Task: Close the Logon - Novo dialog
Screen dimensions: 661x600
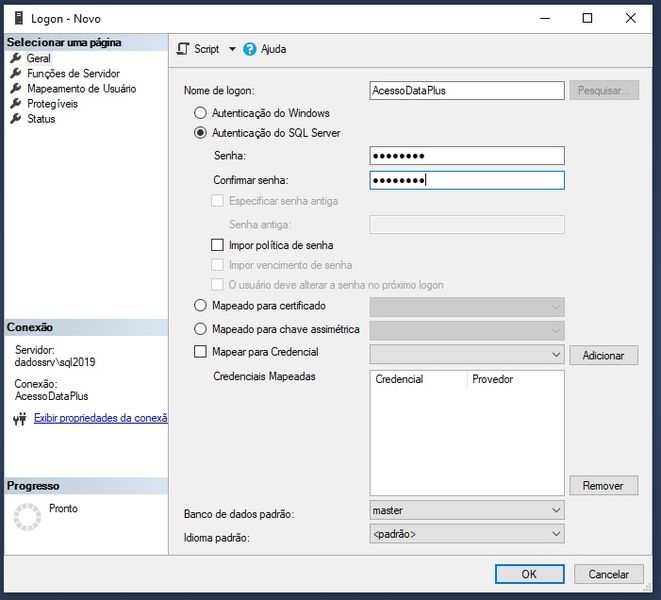Action: 631,18
